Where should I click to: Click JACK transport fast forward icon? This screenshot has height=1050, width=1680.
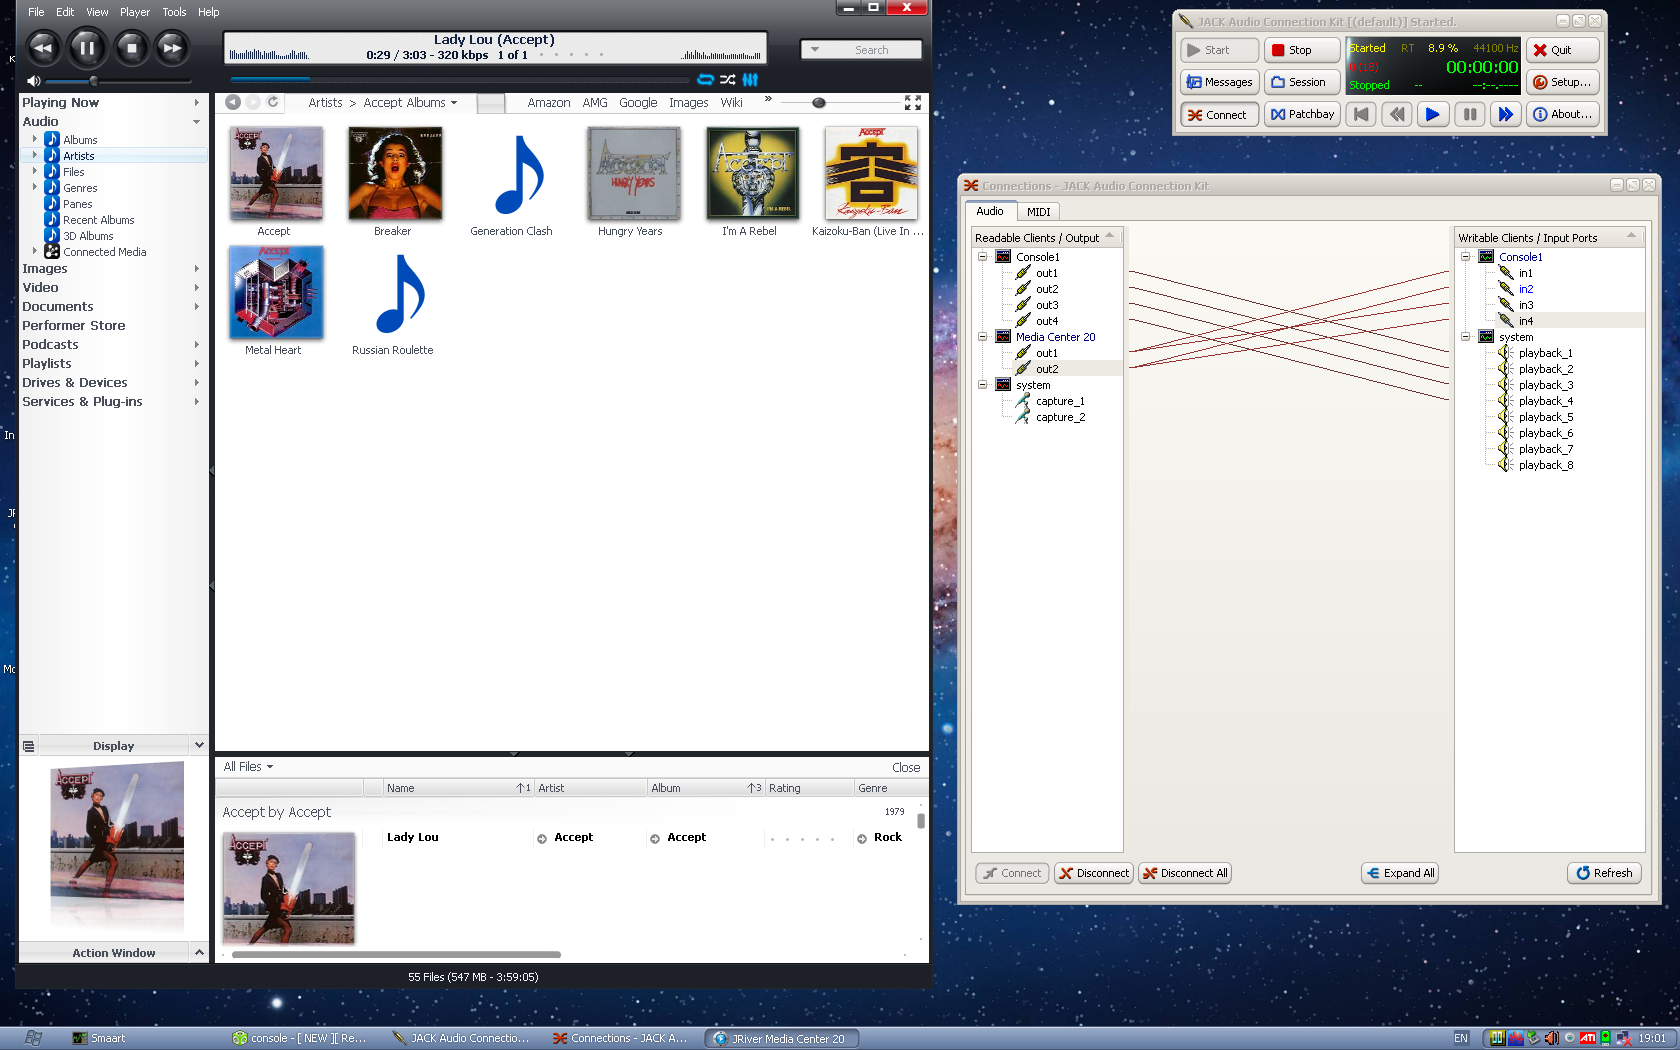click(1505, 114)
